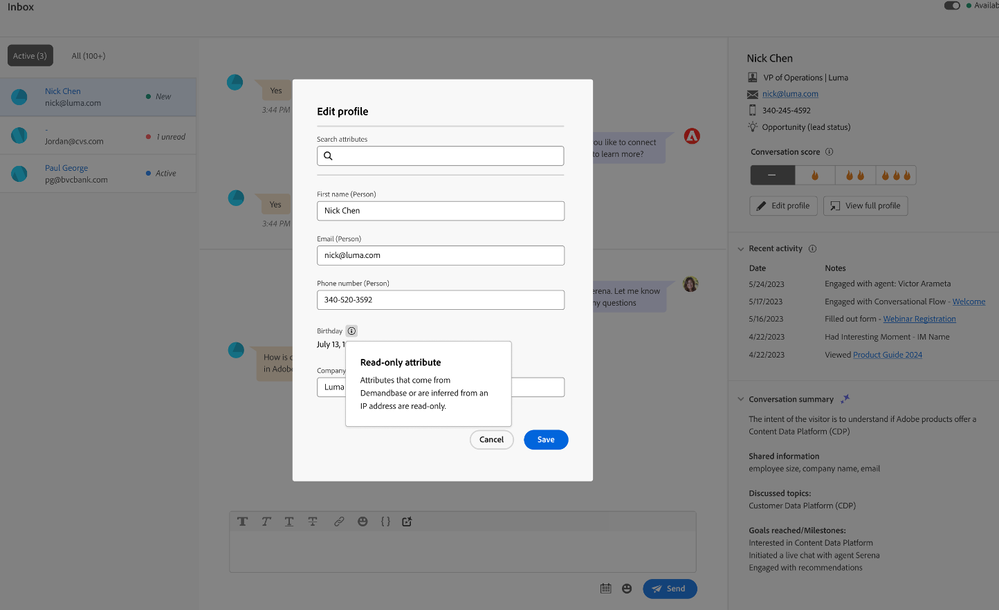Switch to the Active (3) tab
The image size is (999, 610).
pyautogui.click(x=30, y=56)
